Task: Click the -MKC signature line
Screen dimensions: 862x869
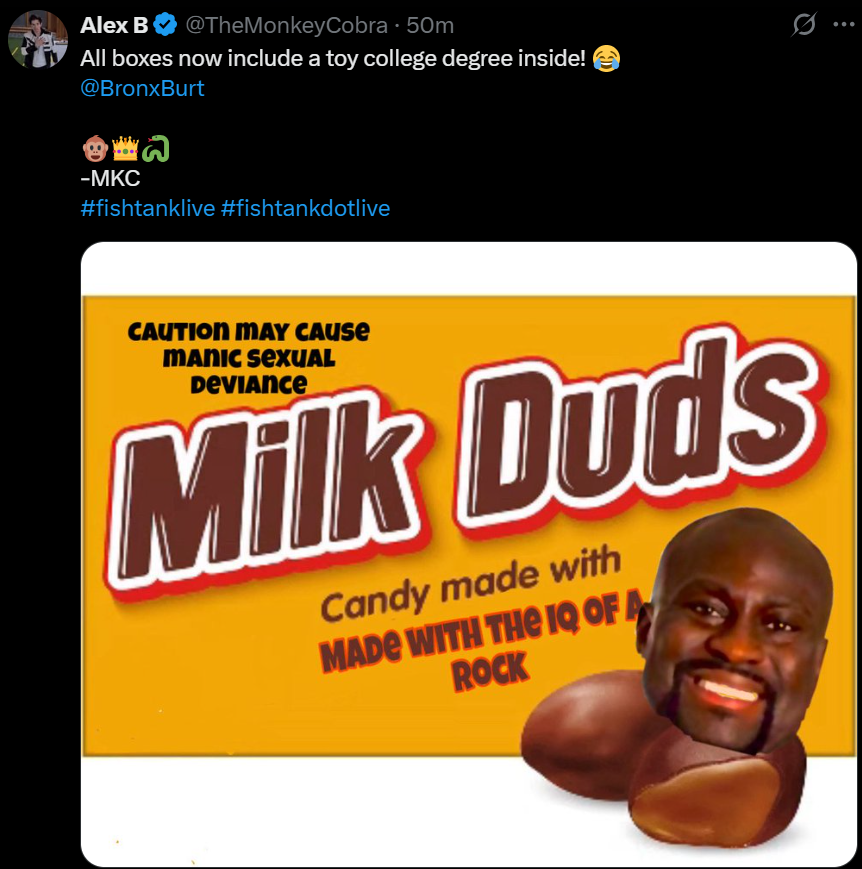Action: [111, 180]
